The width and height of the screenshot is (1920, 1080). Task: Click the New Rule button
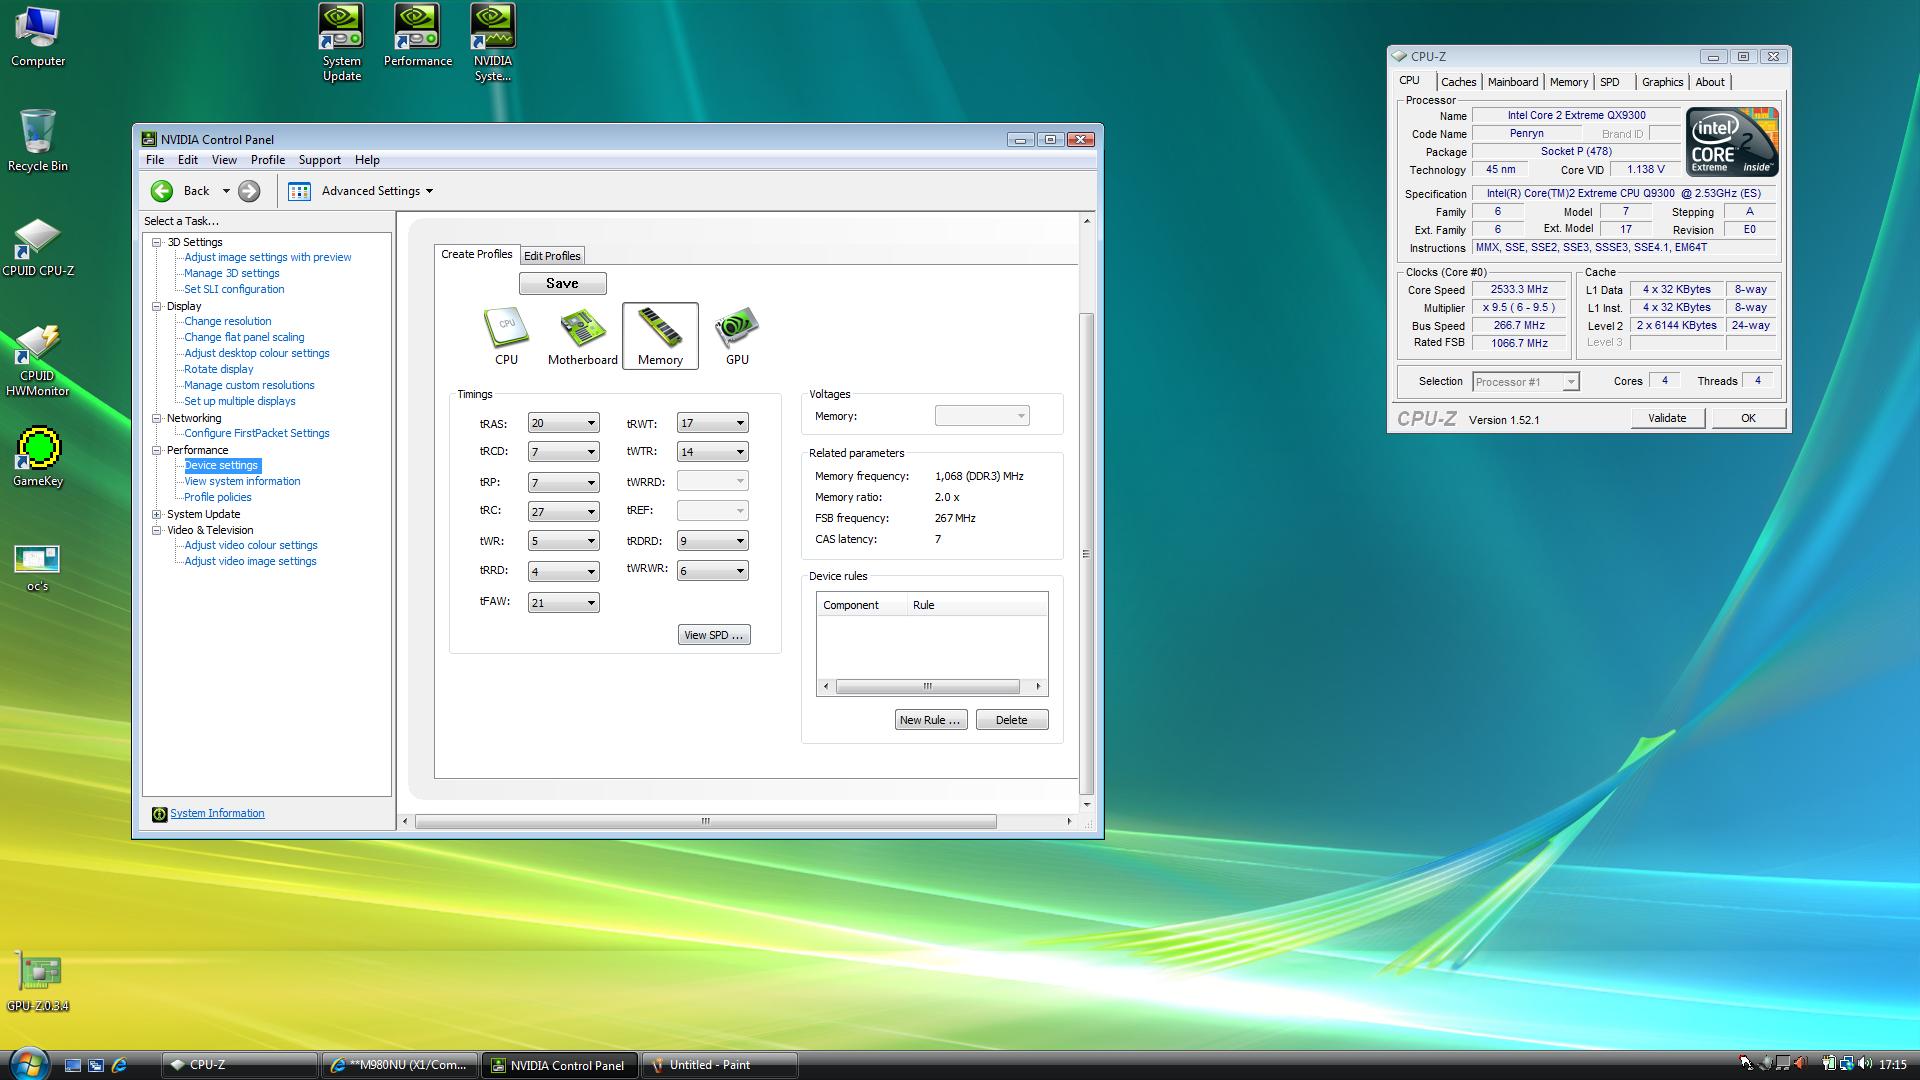point(930,720)
